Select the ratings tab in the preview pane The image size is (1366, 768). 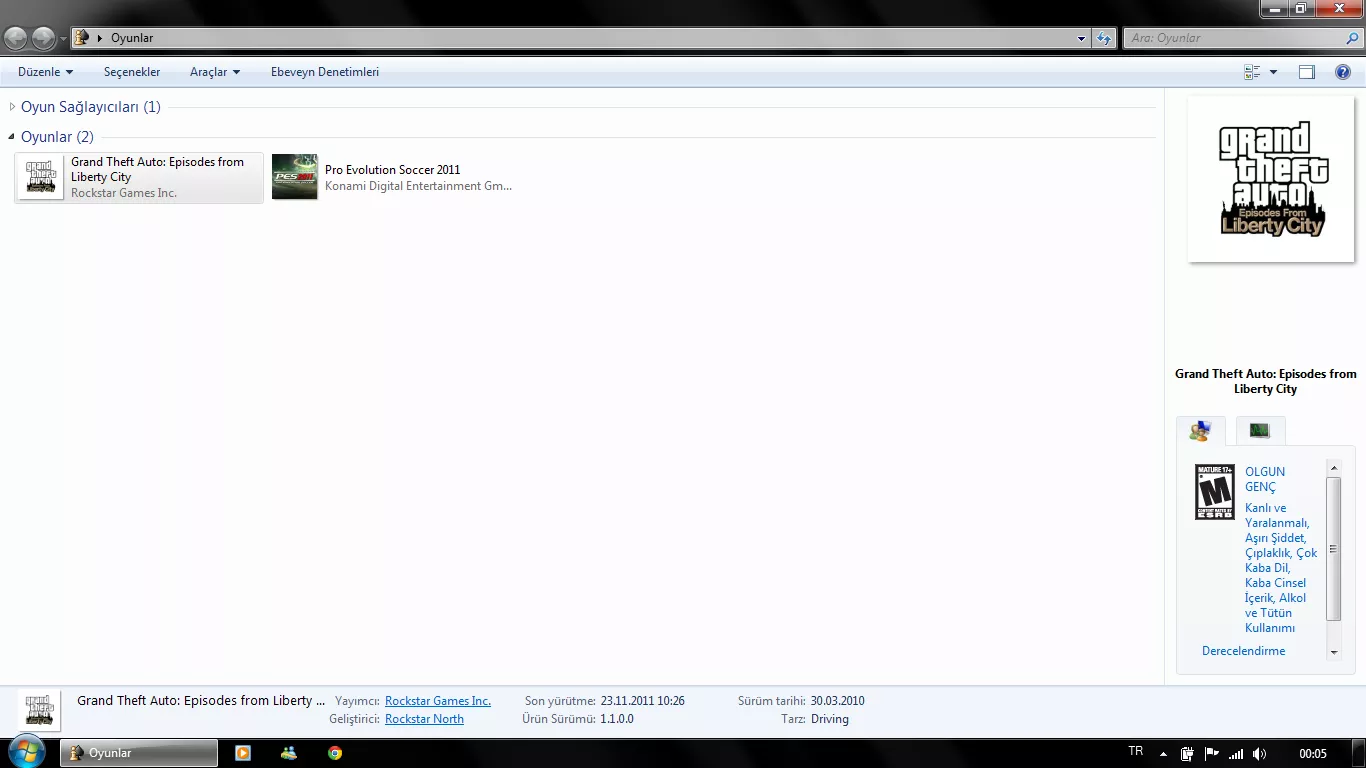pos(1200,431)
